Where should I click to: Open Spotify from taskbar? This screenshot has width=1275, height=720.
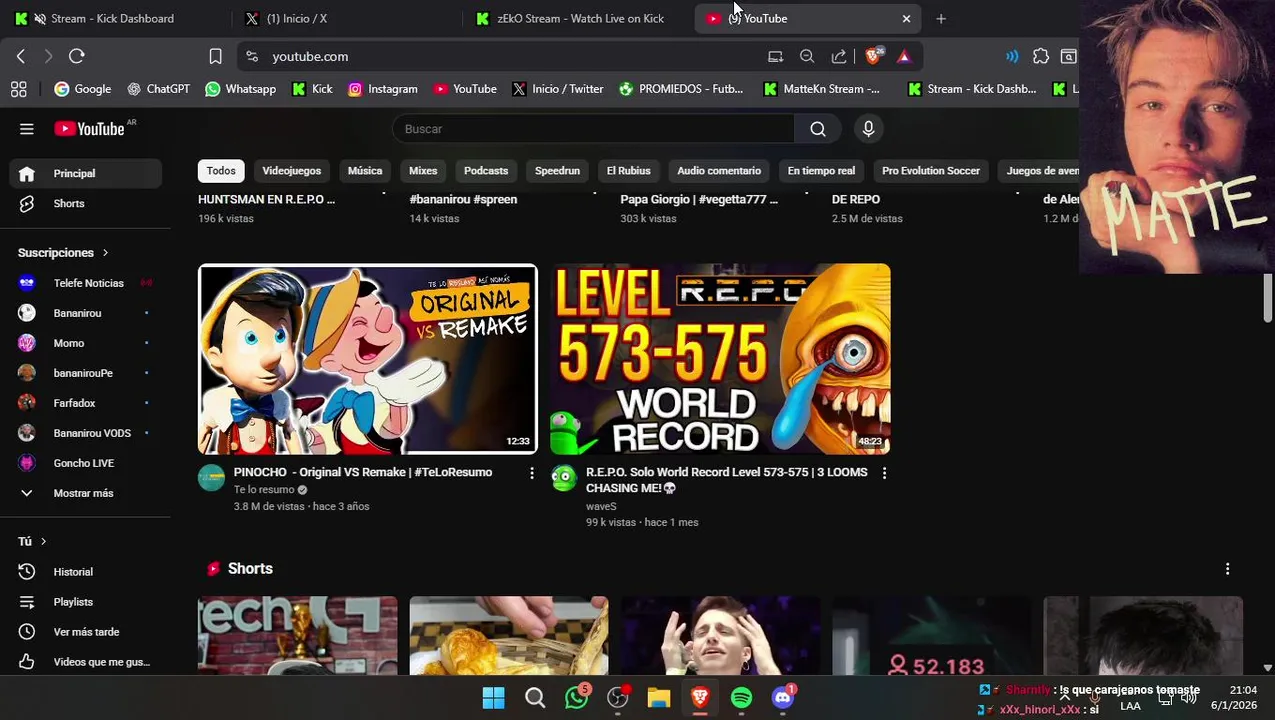click(741, 698)
